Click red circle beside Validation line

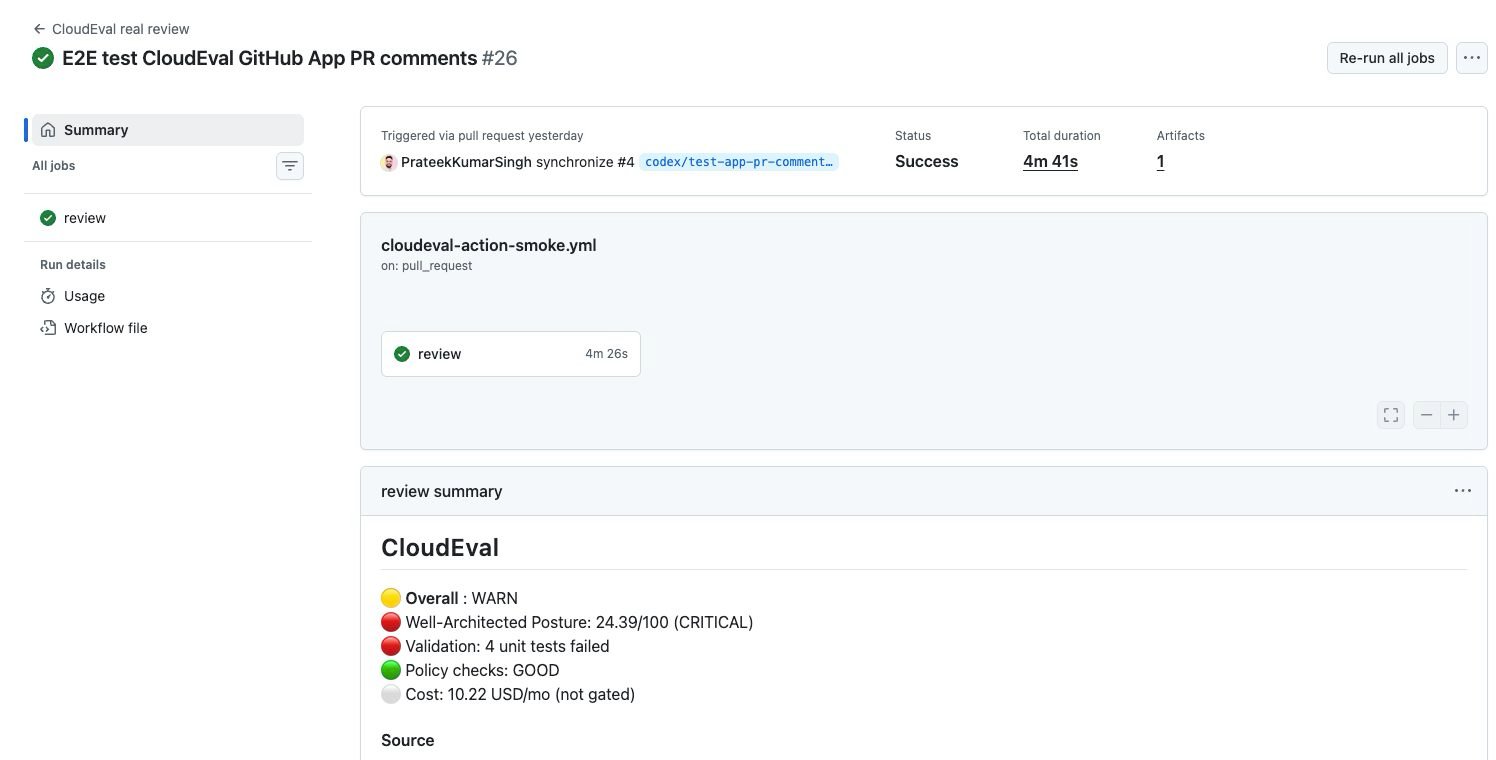[391, 646]
